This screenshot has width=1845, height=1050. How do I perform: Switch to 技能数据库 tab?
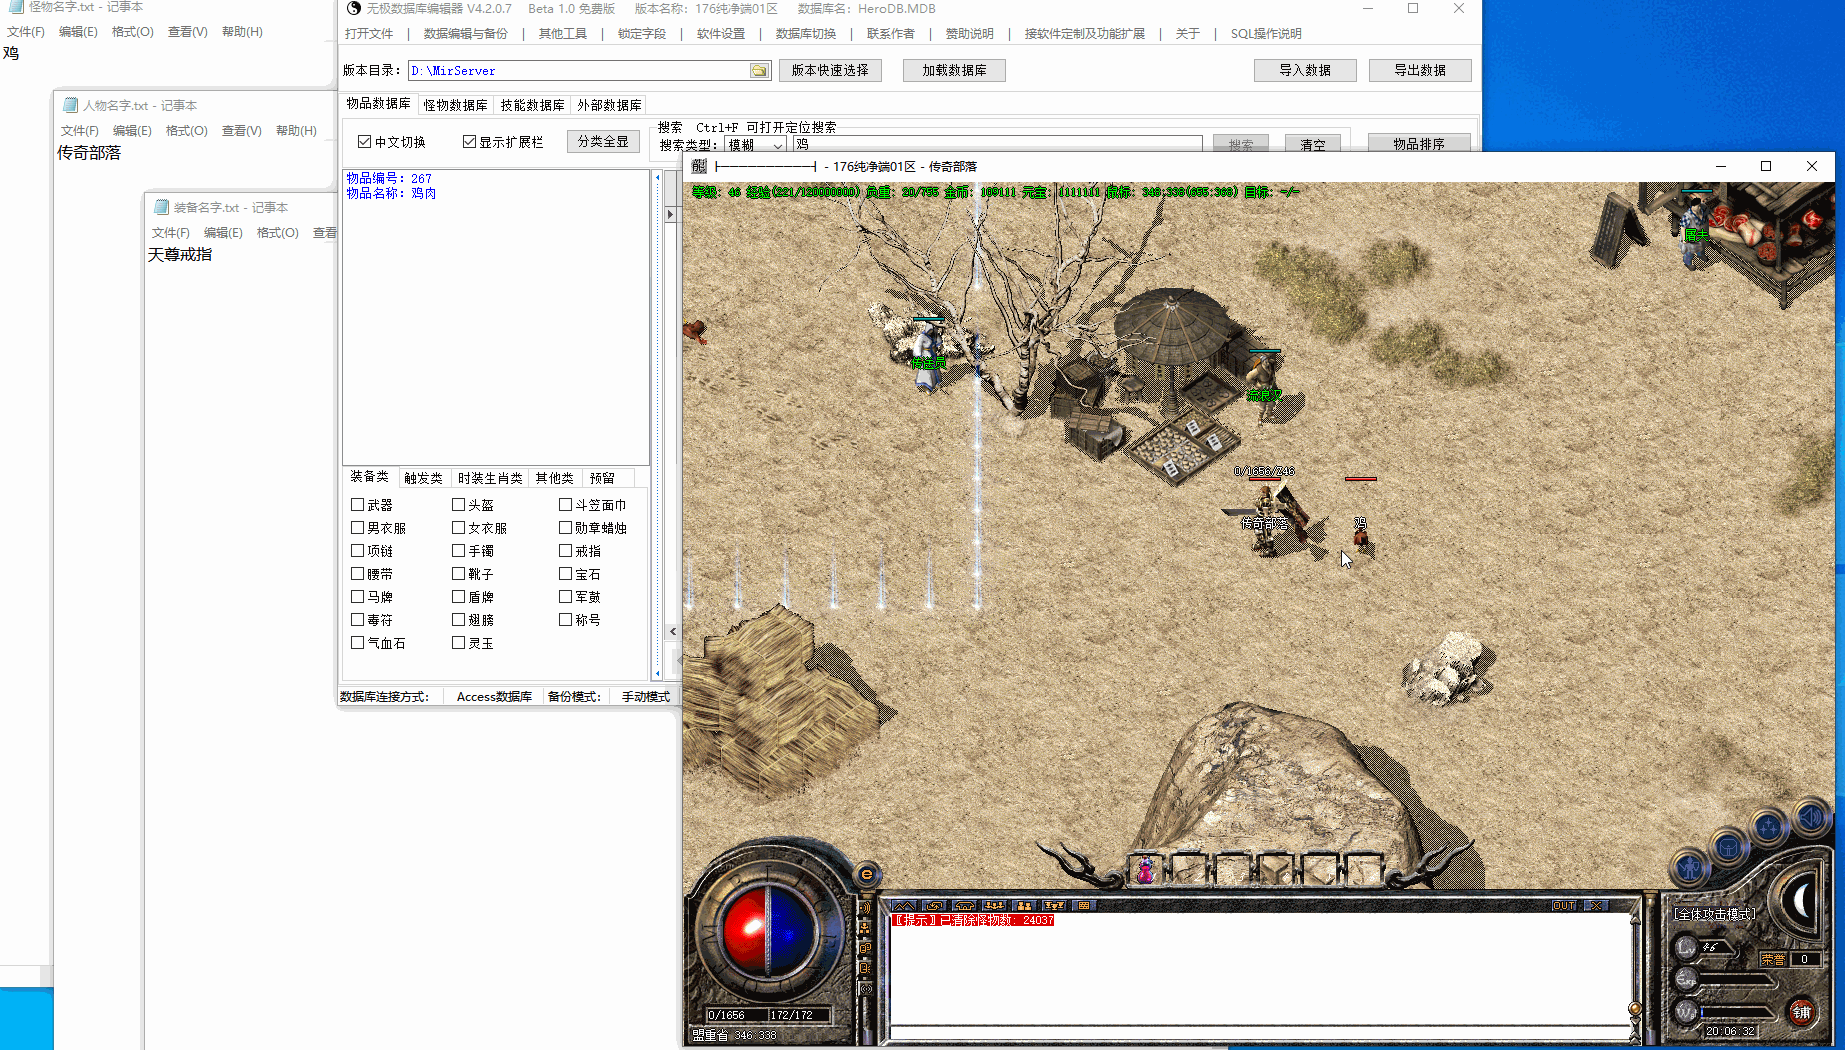532,105
